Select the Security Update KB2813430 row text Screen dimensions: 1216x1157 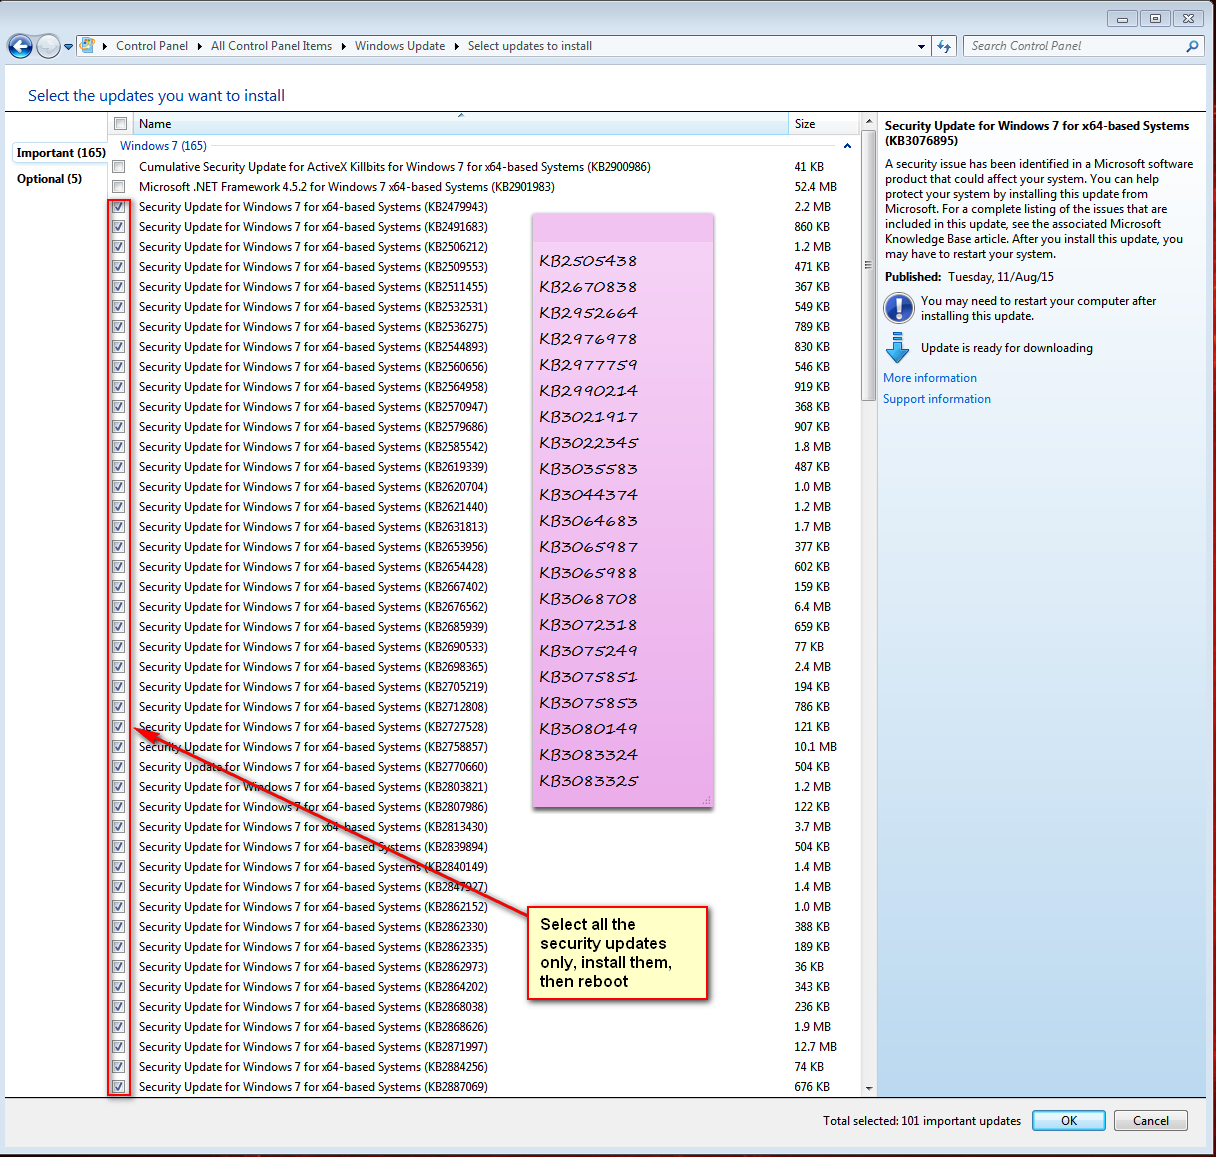[x=313, y=827]
